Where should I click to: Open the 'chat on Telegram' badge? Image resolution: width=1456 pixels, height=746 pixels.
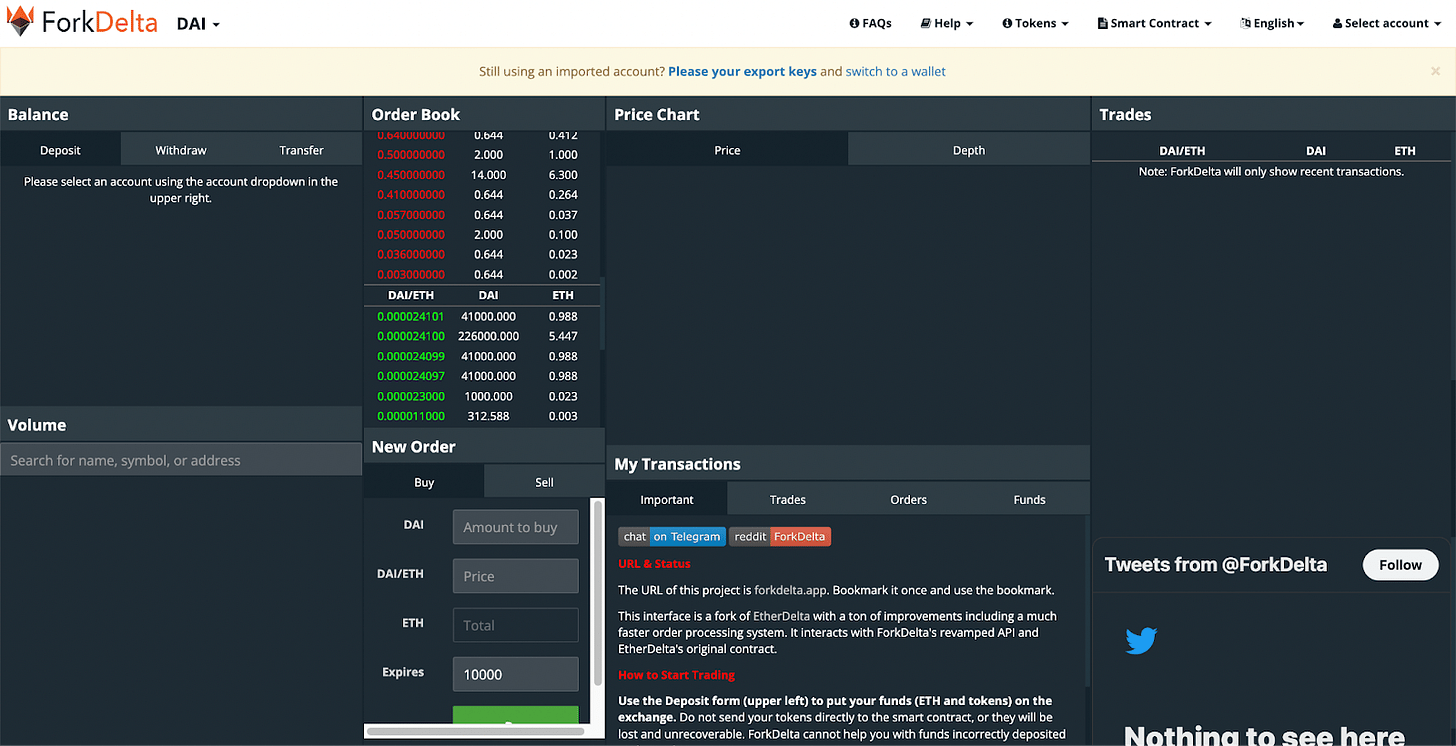671,536
